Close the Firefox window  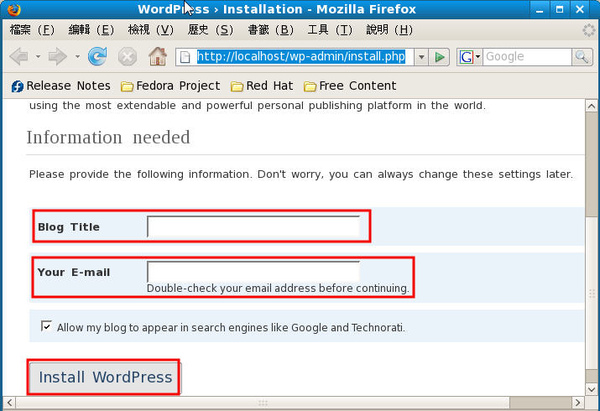point(580,9)
